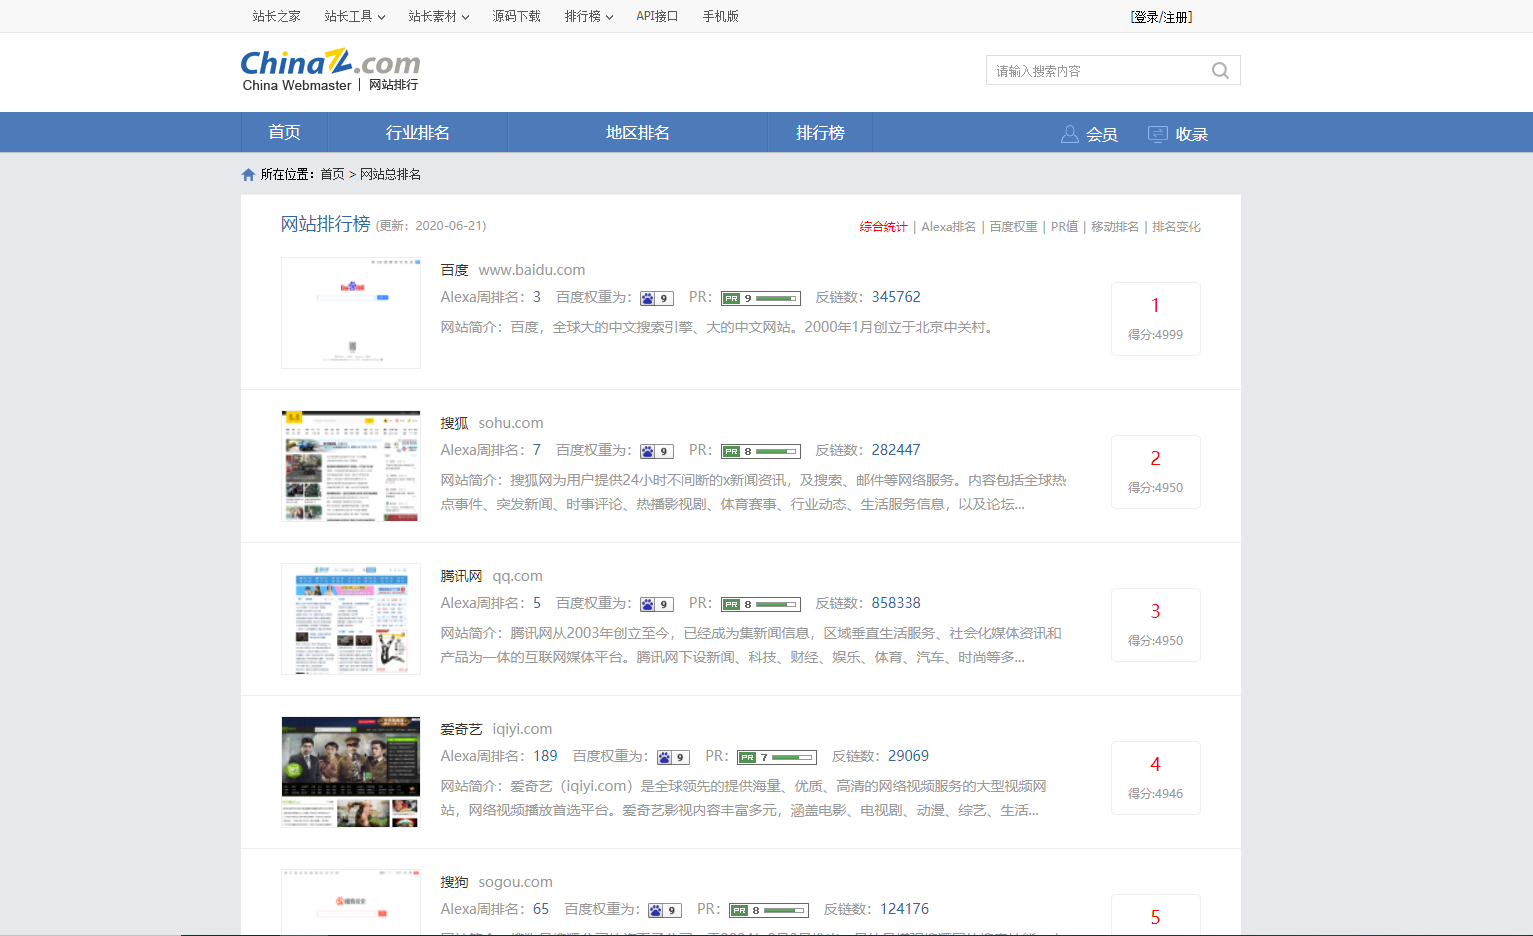Open 源码下载 in top bar
The image size is (1533, 936).
[517, 16]
